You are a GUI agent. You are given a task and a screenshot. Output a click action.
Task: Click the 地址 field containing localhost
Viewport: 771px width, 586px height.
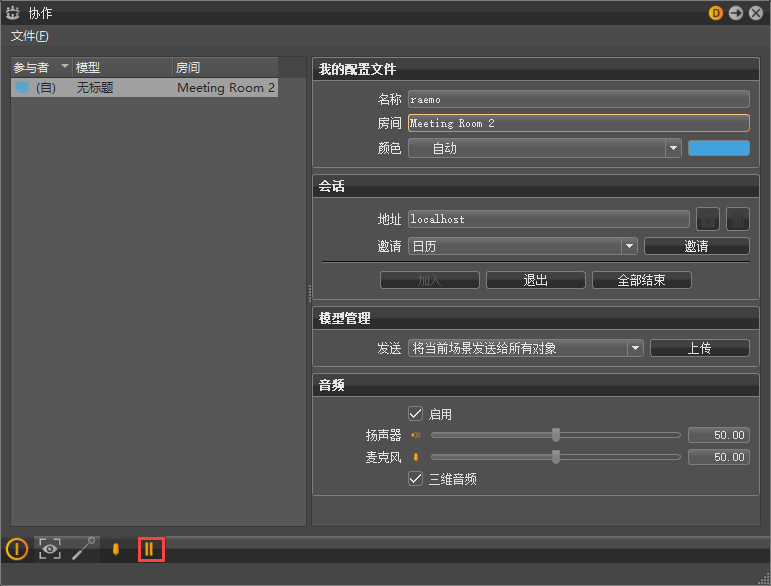(x=549, y=219)
